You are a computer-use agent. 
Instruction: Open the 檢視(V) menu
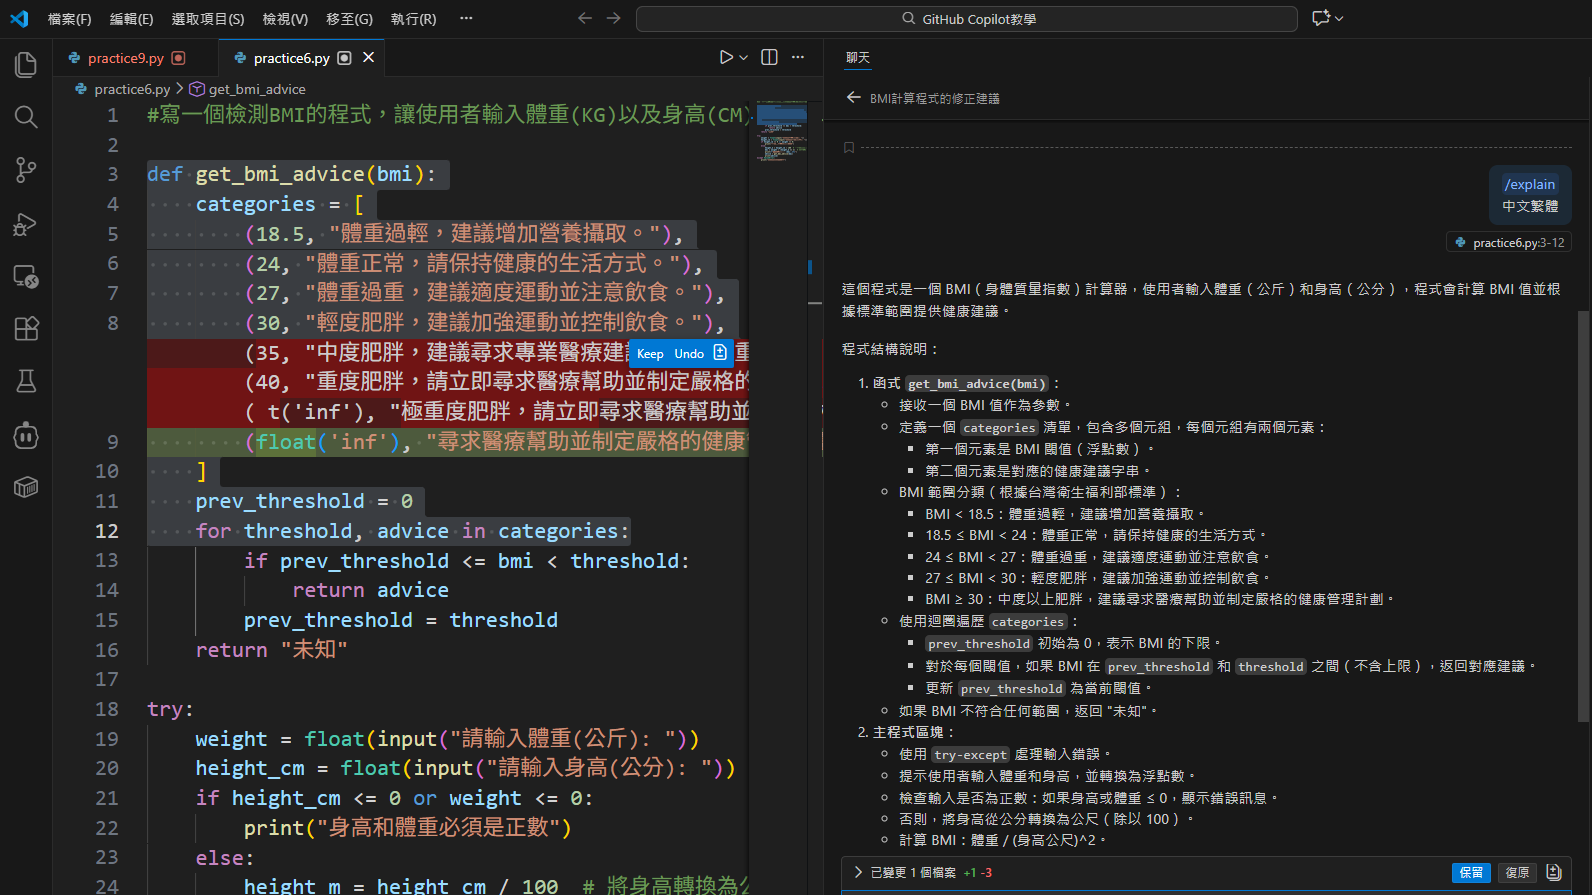tap(285, 19)
